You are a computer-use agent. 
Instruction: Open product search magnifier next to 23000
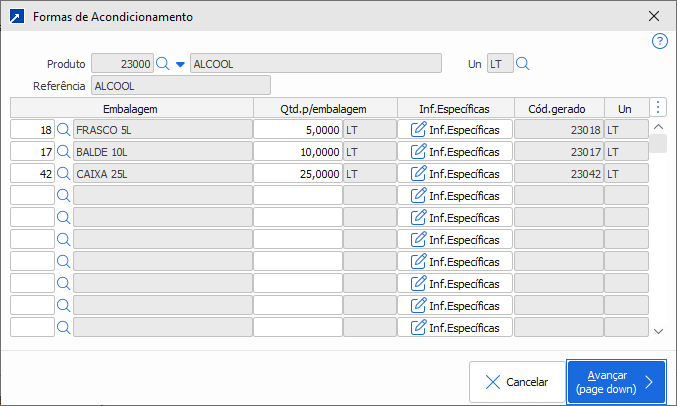point(163,64)
